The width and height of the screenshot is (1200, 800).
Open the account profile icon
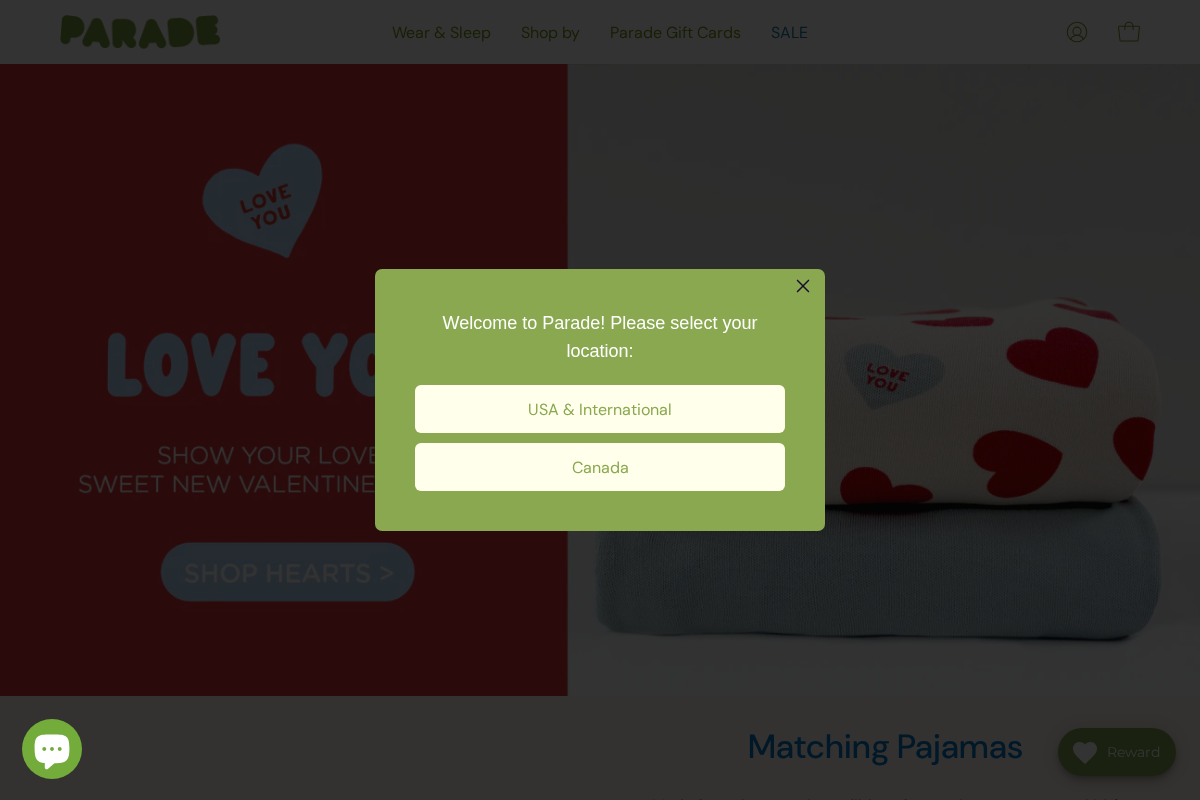pyautogui.click(x=1077, y=32)
